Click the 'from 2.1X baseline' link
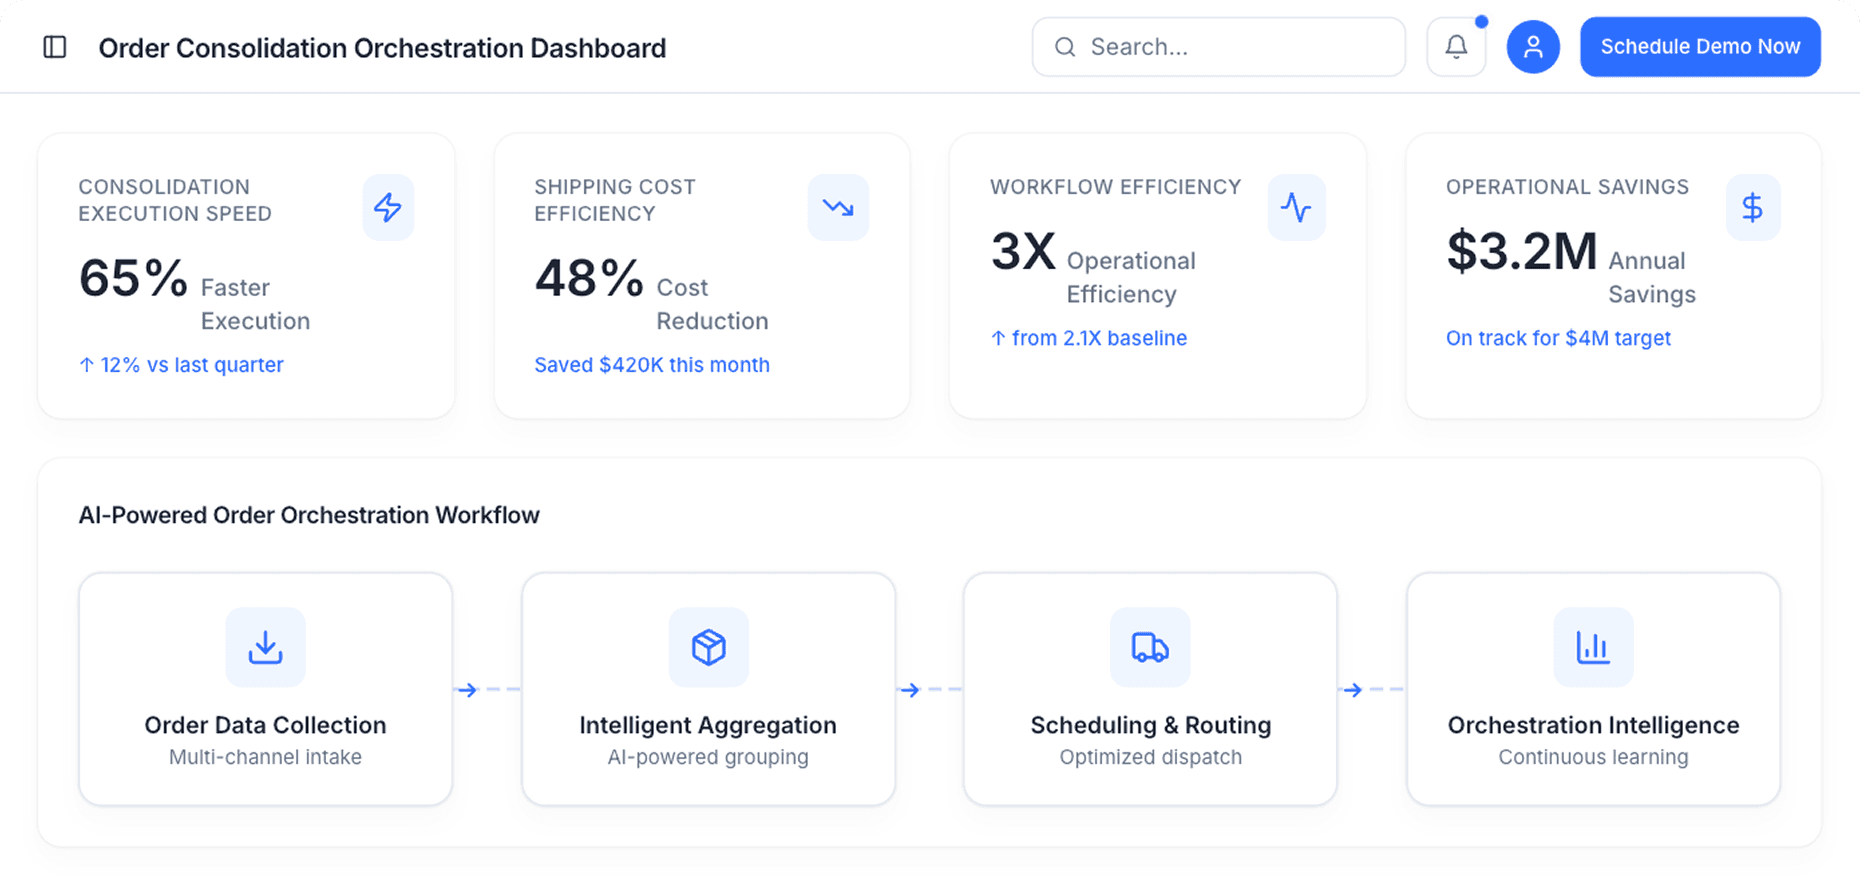Viewport: 1860px width, 876px height. click(1089, 338)
